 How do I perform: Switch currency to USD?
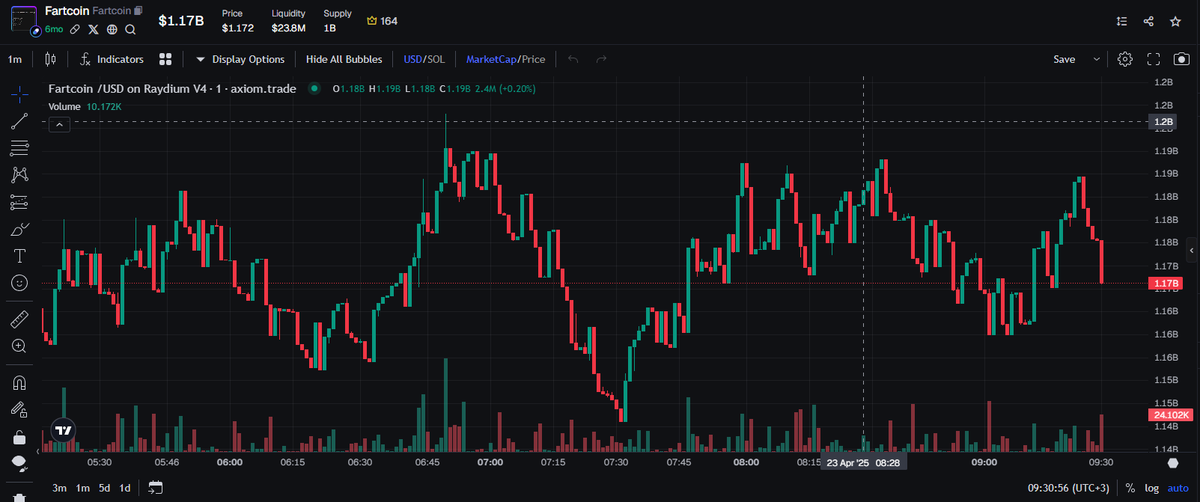click(x=413, y=59)
